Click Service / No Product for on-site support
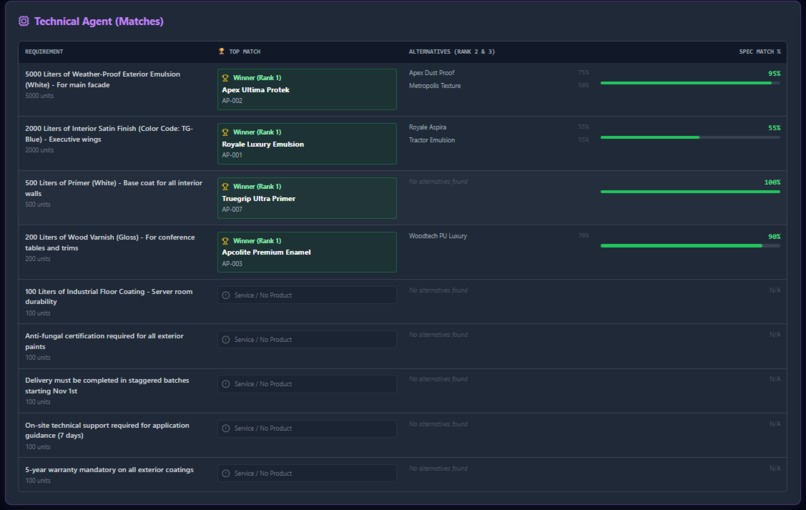The width and height of the screenshot is (806, 510). [307, 428]
